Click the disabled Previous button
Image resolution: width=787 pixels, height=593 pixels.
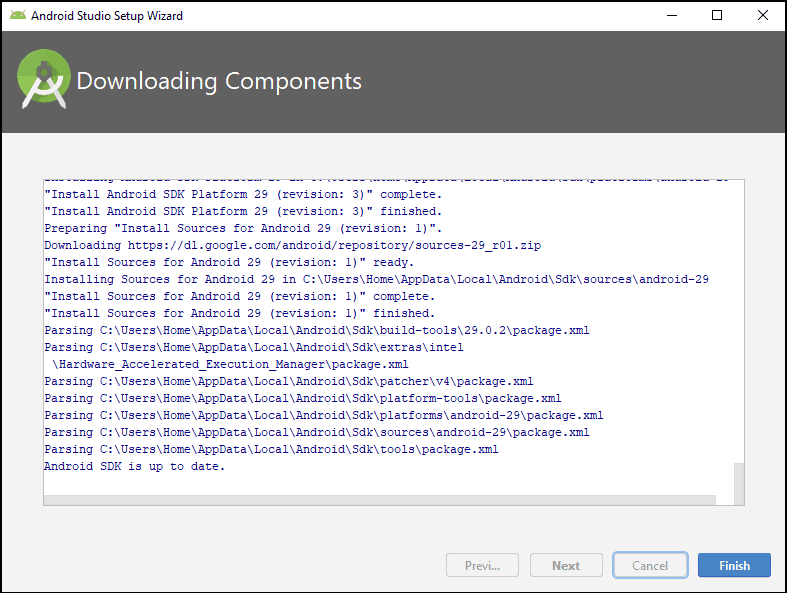(x=482, y=565)
